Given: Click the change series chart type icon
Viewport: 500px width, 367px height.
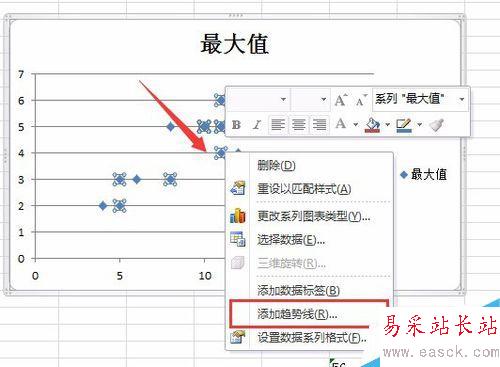Looking at the screenshot, I should 238,216.
